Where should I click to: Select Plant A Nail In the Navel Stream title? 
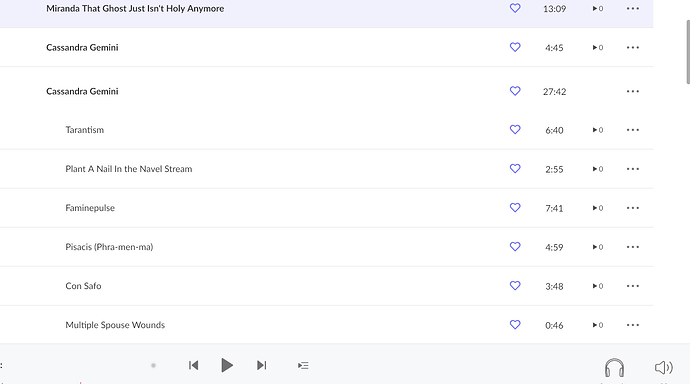tap(128, 169)
